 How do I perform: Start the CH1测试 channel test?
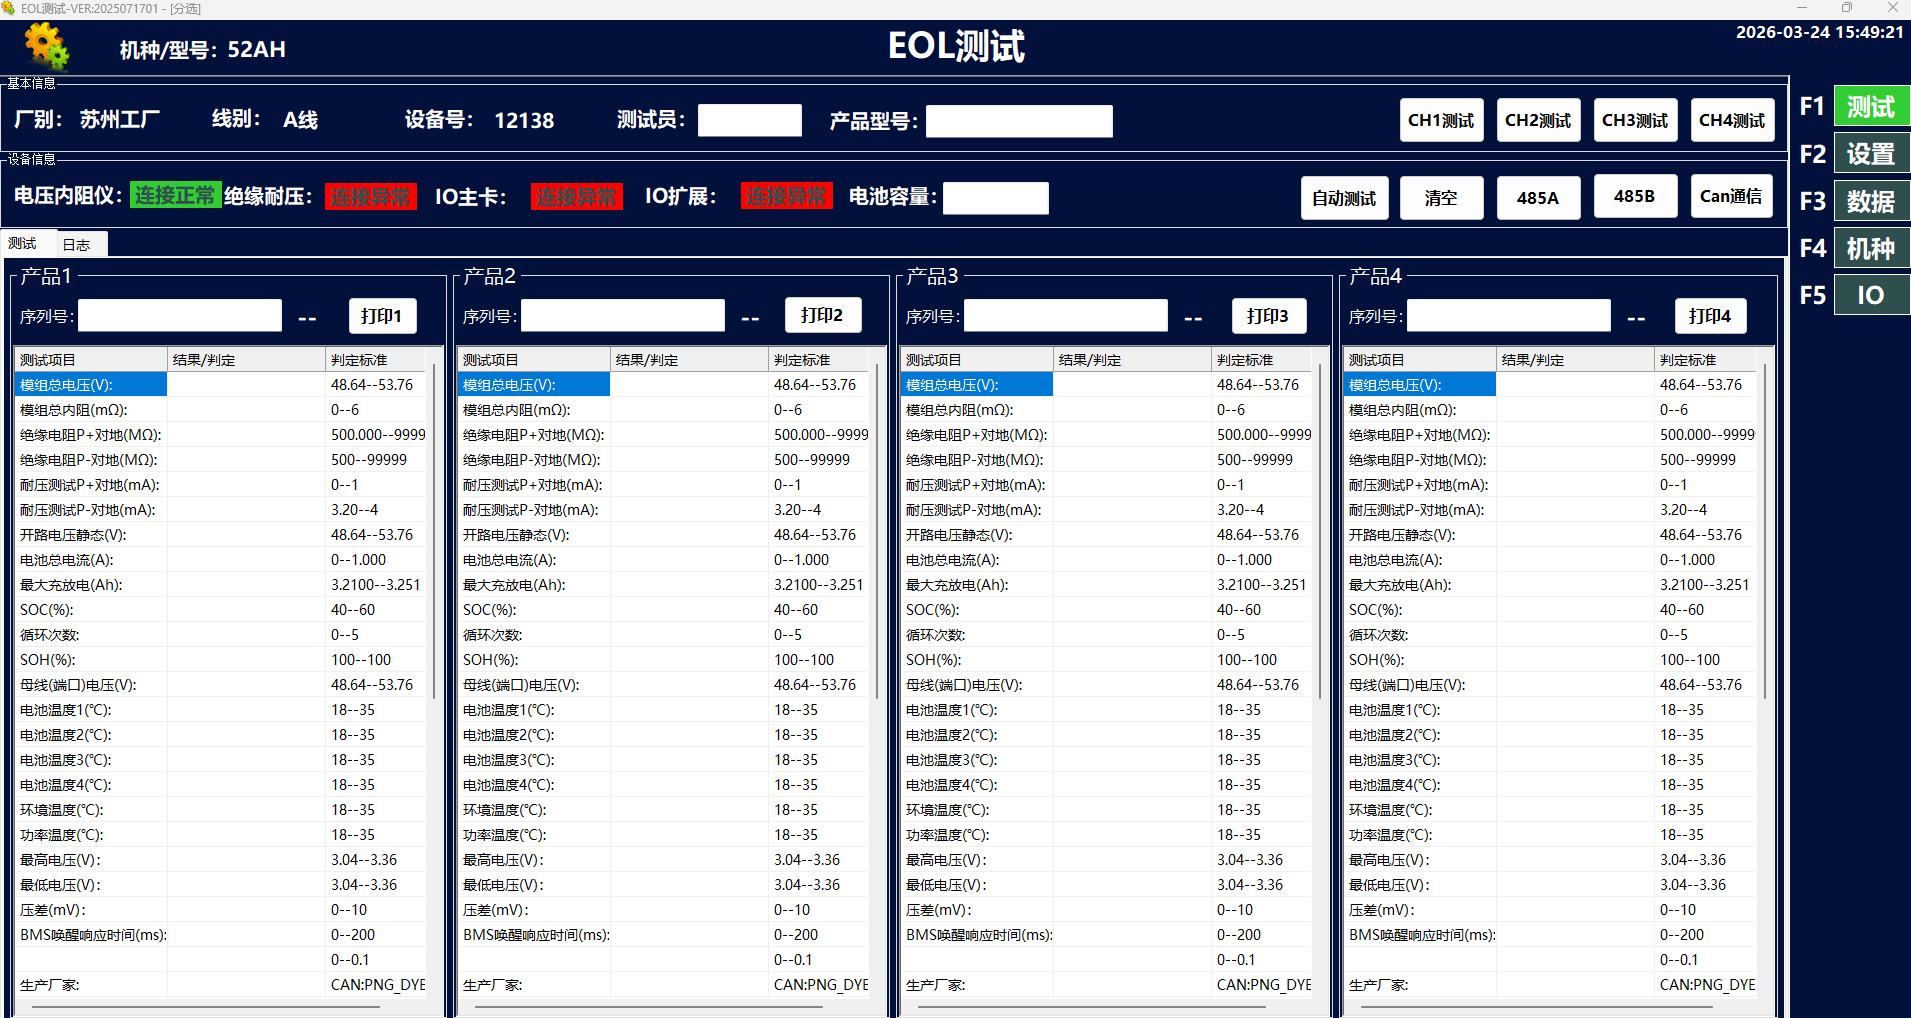pyautogui.click(x=1440, y=120)
